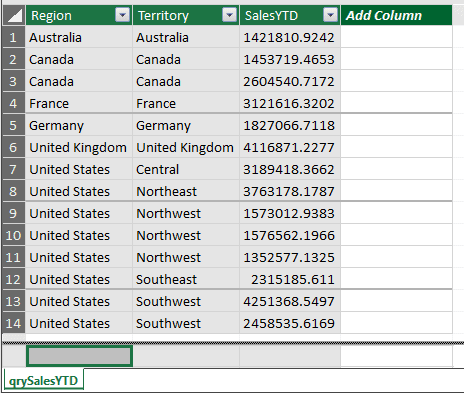Click Region cell 'United States' in row 13
This screenshot has width=464, height=393.
click(79, 301)
